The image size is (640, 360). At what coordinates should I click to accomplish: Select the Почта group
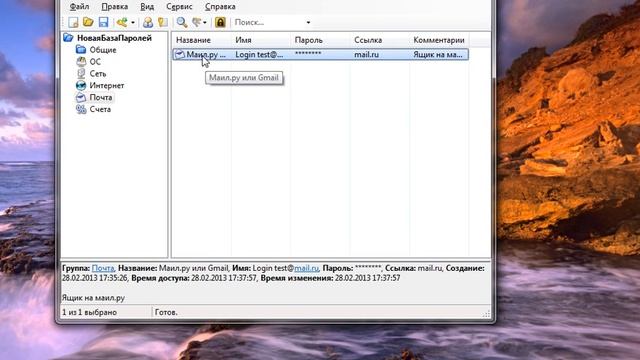[x=101, y=97]
